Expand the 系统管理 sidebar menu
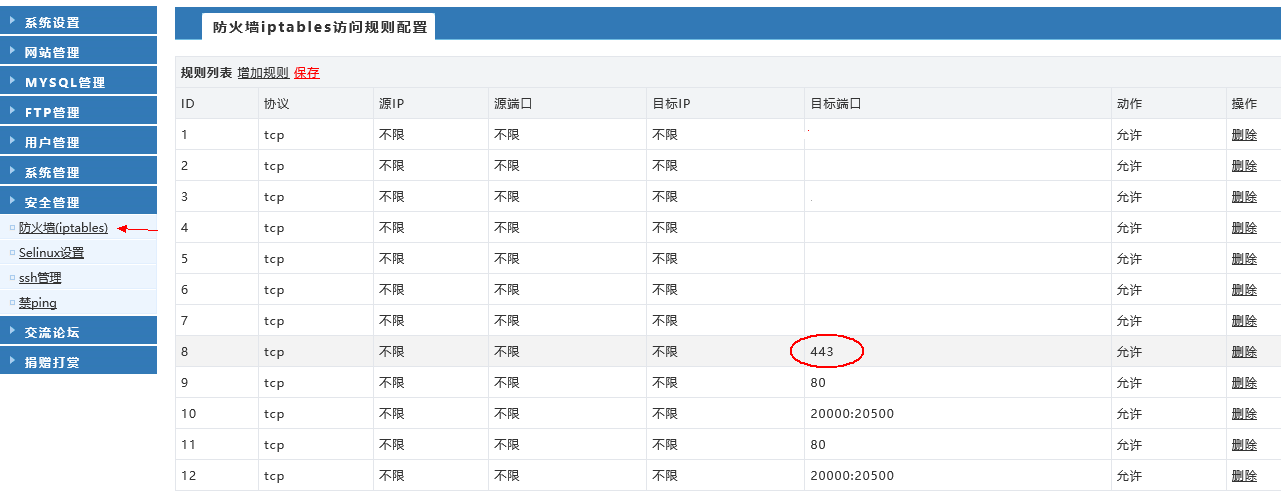The width and height of the screenshot is (1281, 492). 78,171
